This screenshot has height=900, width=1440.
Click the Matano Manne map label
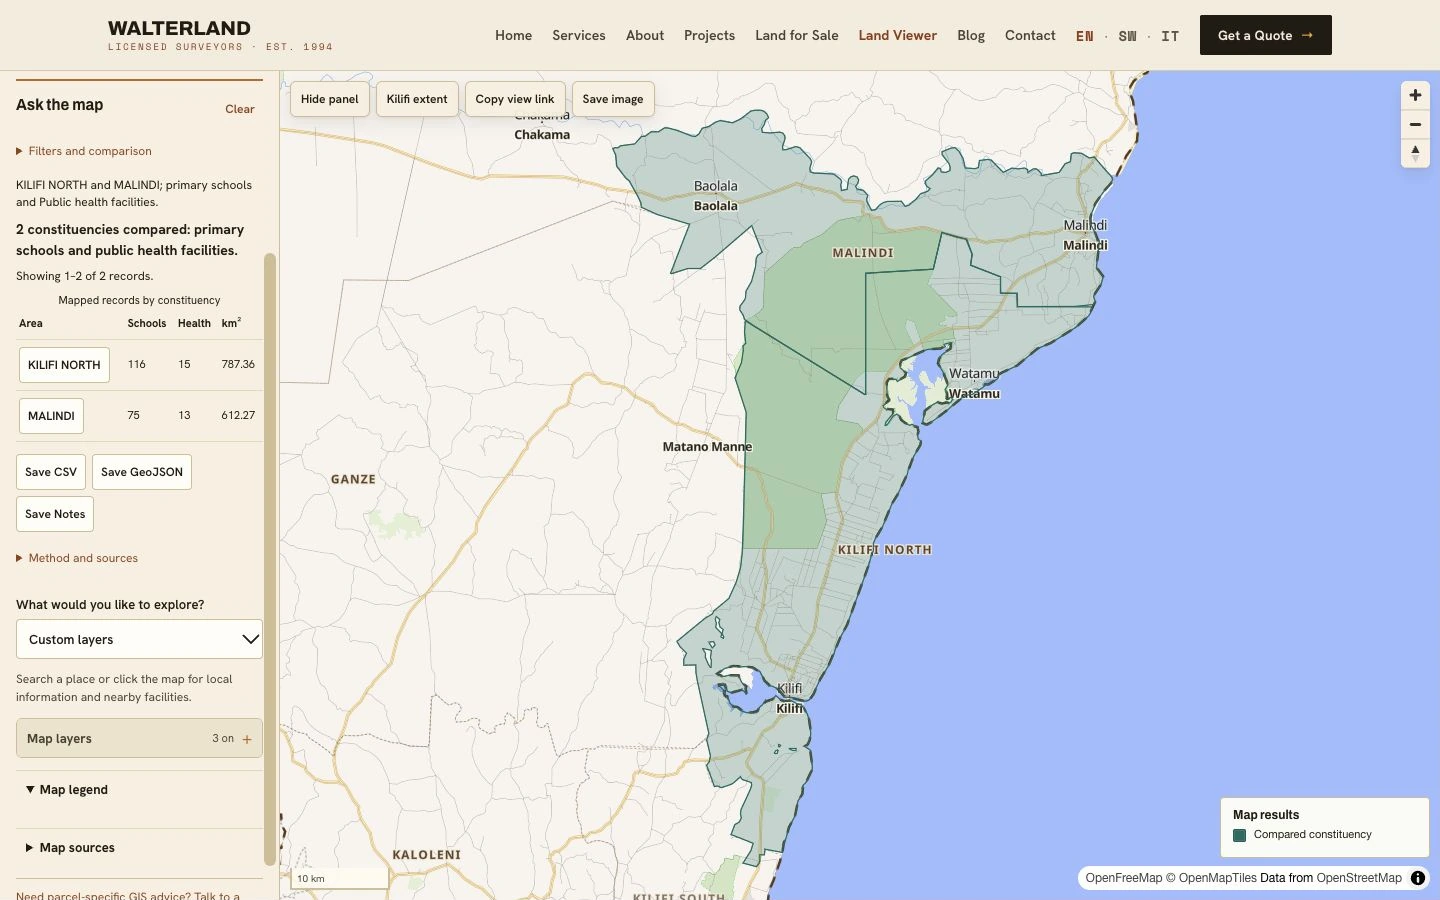click(x=707, y=447)
